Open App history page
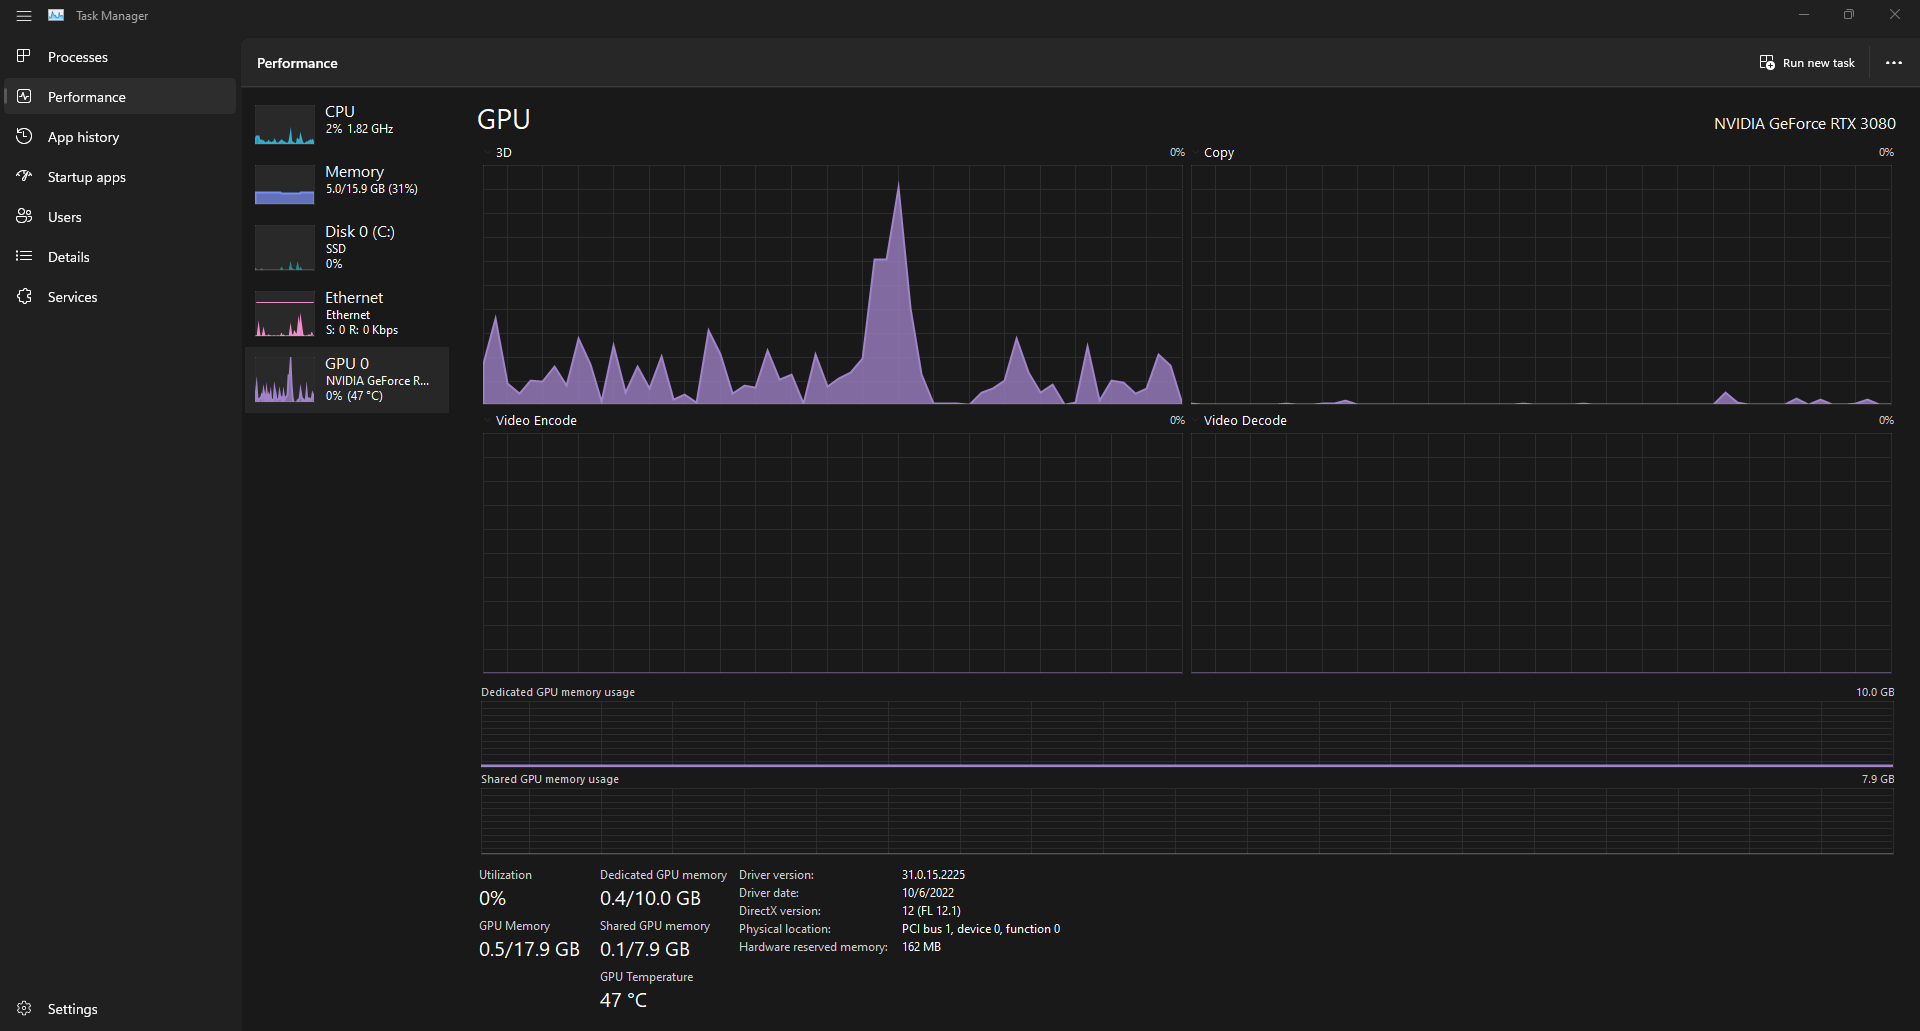 pyautogui.click(x=120, y=137)
